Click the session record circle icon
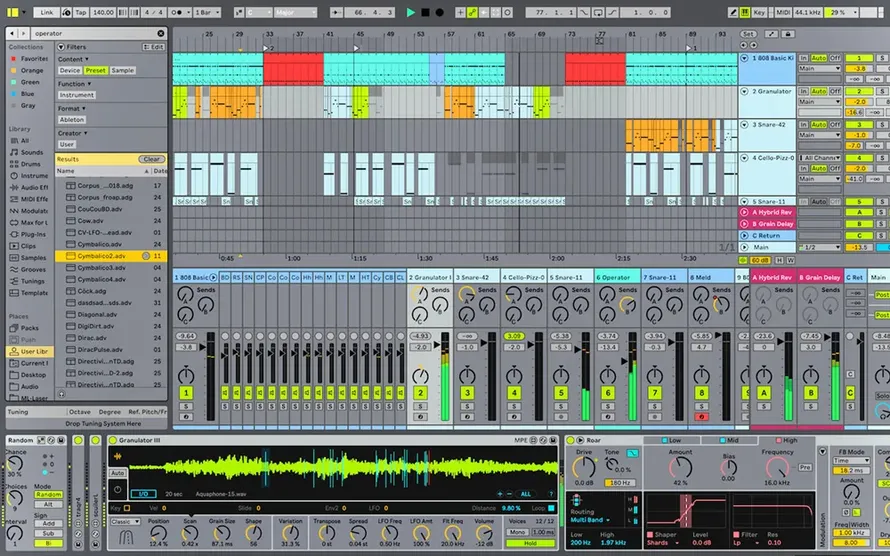890x556 pixels. (508, 12)
